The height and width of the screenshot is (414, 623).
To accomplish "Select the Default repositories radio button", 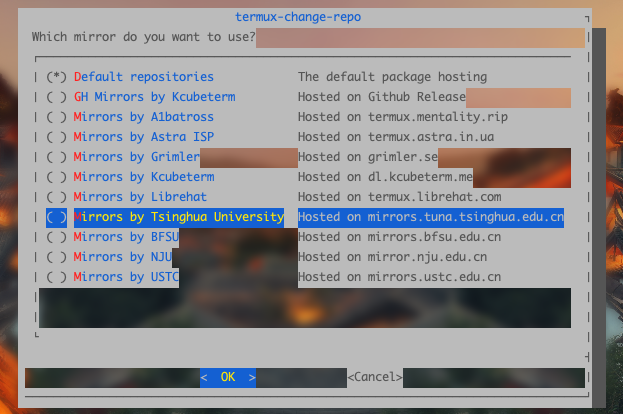I will 57,77.
